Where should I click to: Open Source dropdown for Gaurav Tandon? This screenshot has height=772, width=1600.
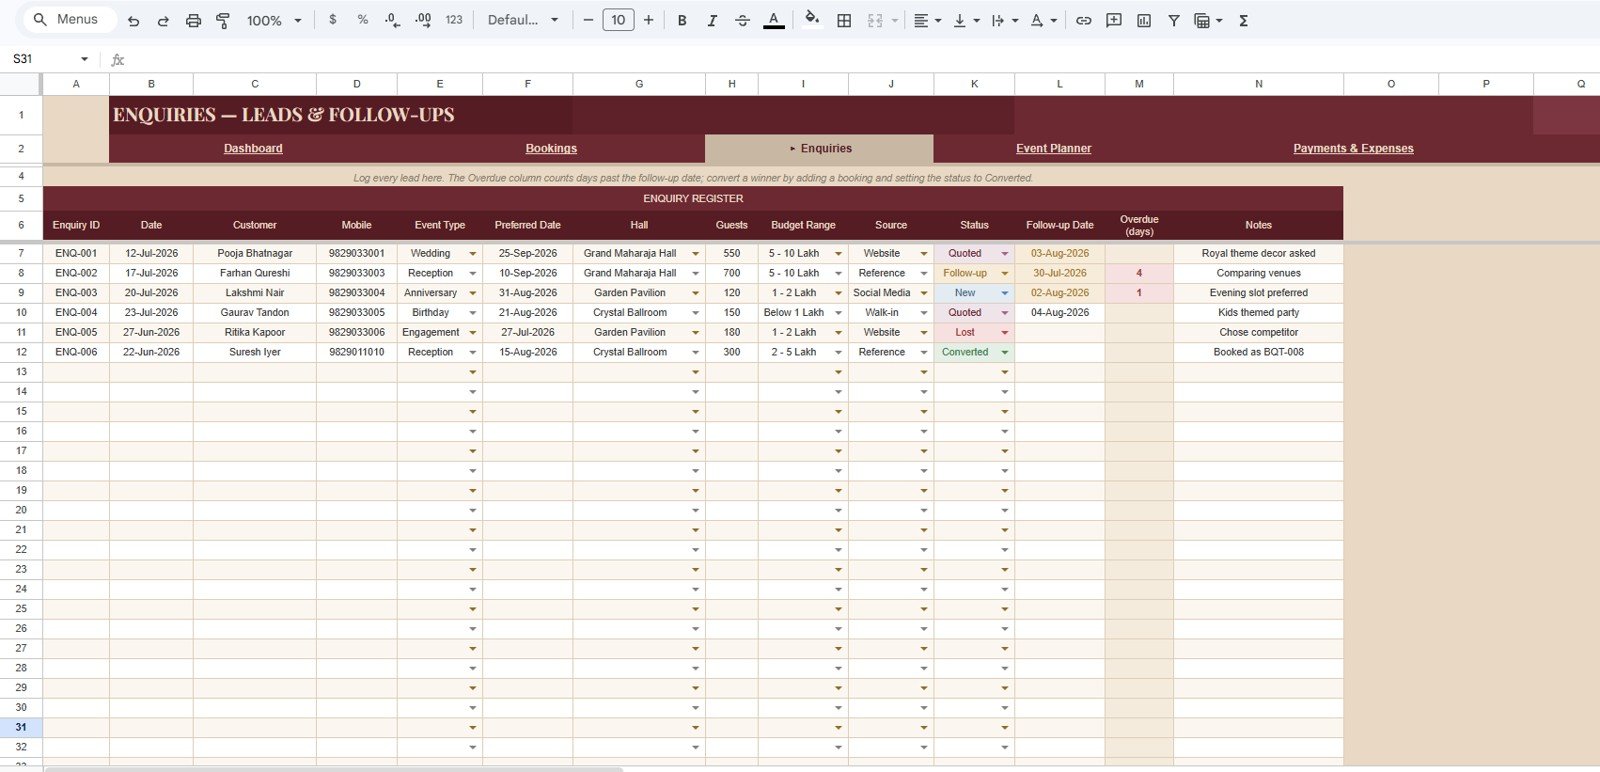924,313
